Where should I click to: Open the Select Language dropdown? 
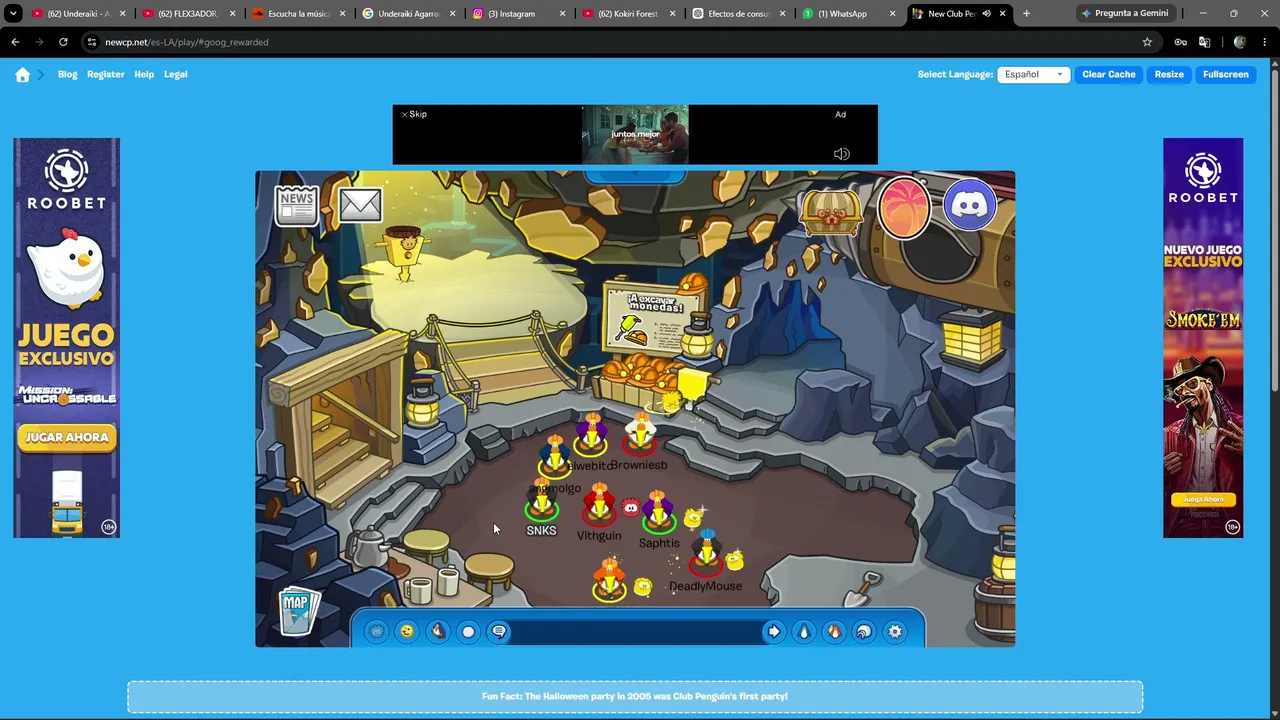1034,75
